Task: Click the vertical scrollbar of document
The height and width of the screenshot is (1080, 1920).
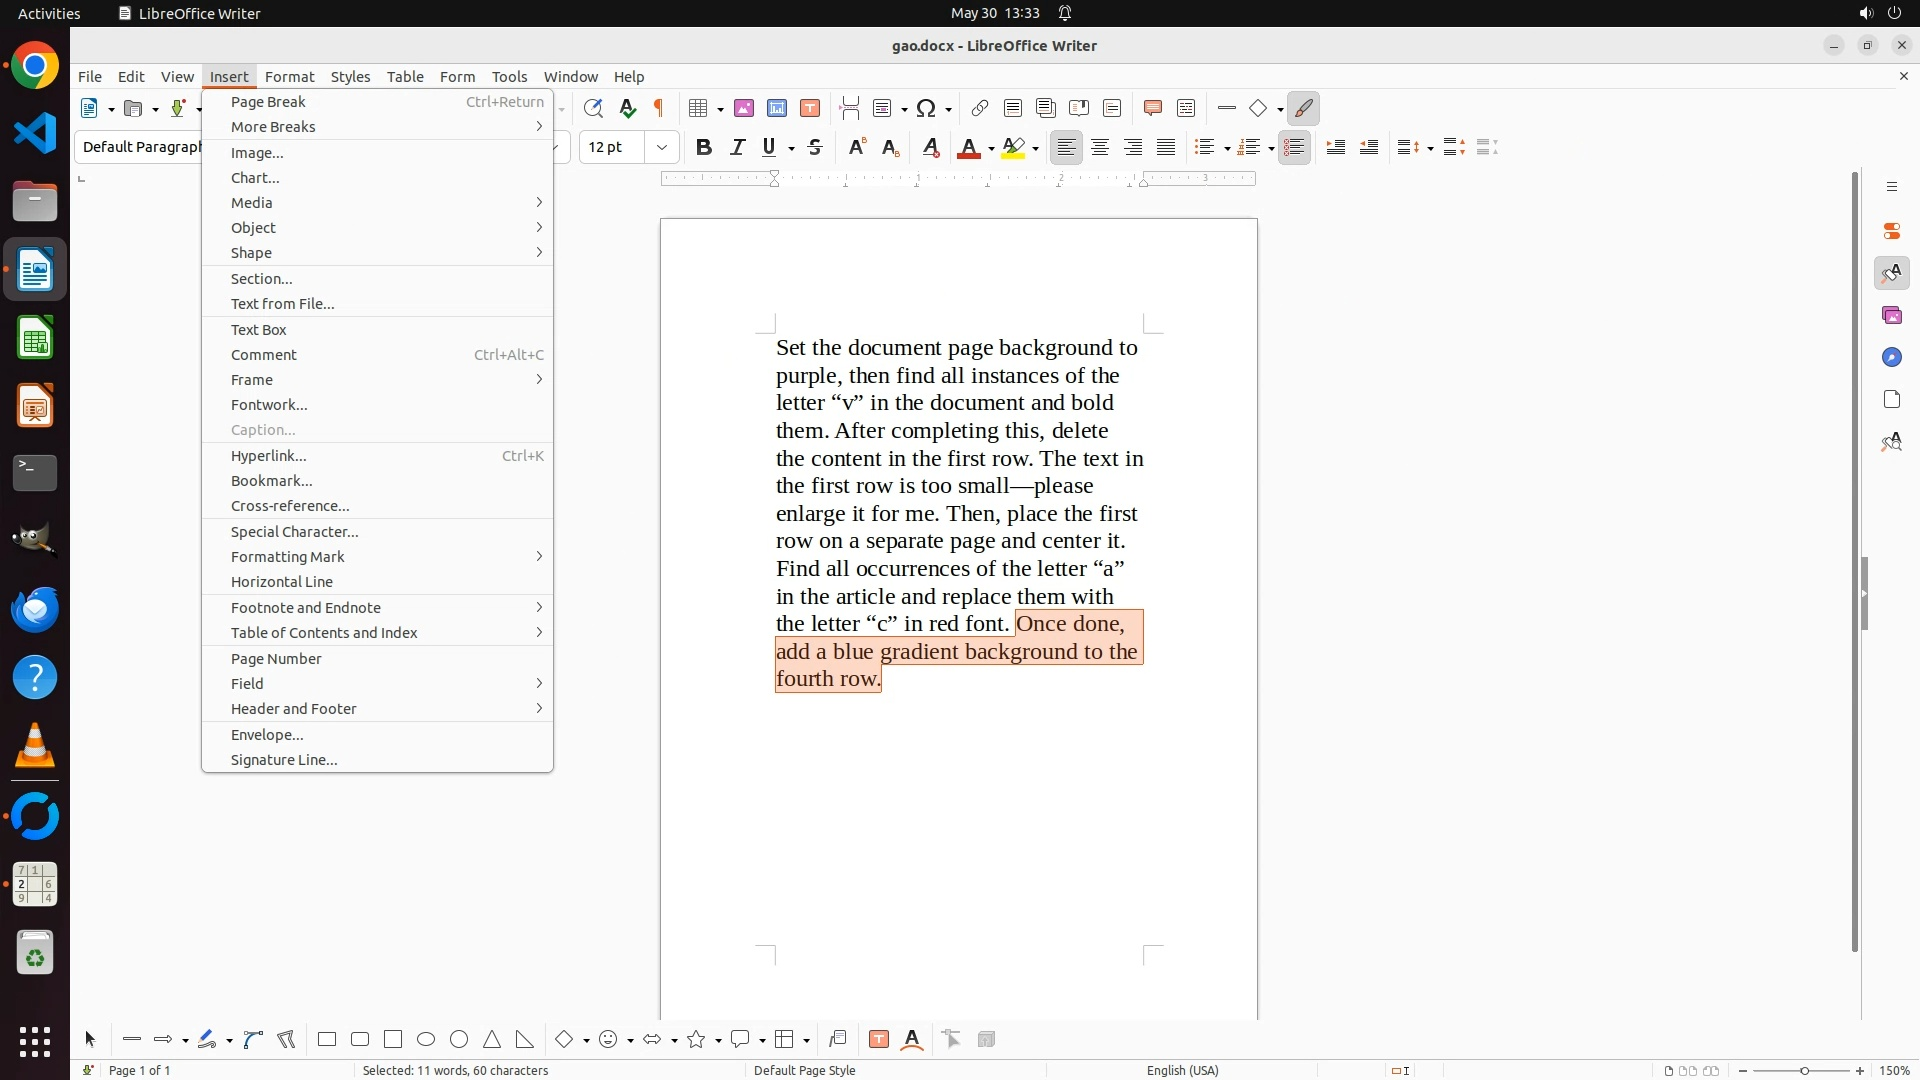Action: click(1855, 560)
